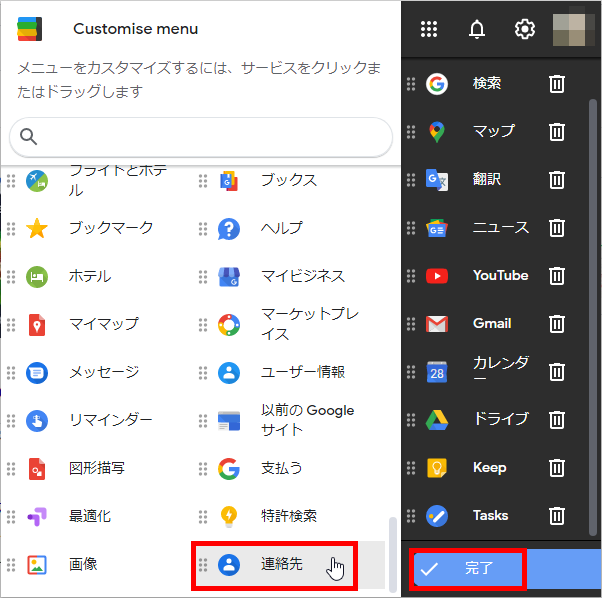This screenshot has height=598, width=602.
Task: Remove 検索 using its trash icon
Action: coord(557,84)
